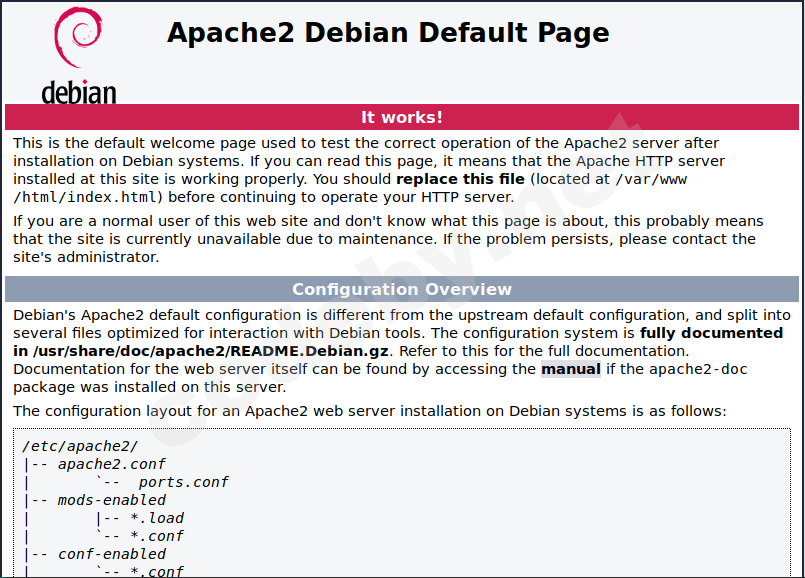The height and width of the screenshot is (578, 805).
Task: Click the '*.load' tree entry
Action: 157,518
